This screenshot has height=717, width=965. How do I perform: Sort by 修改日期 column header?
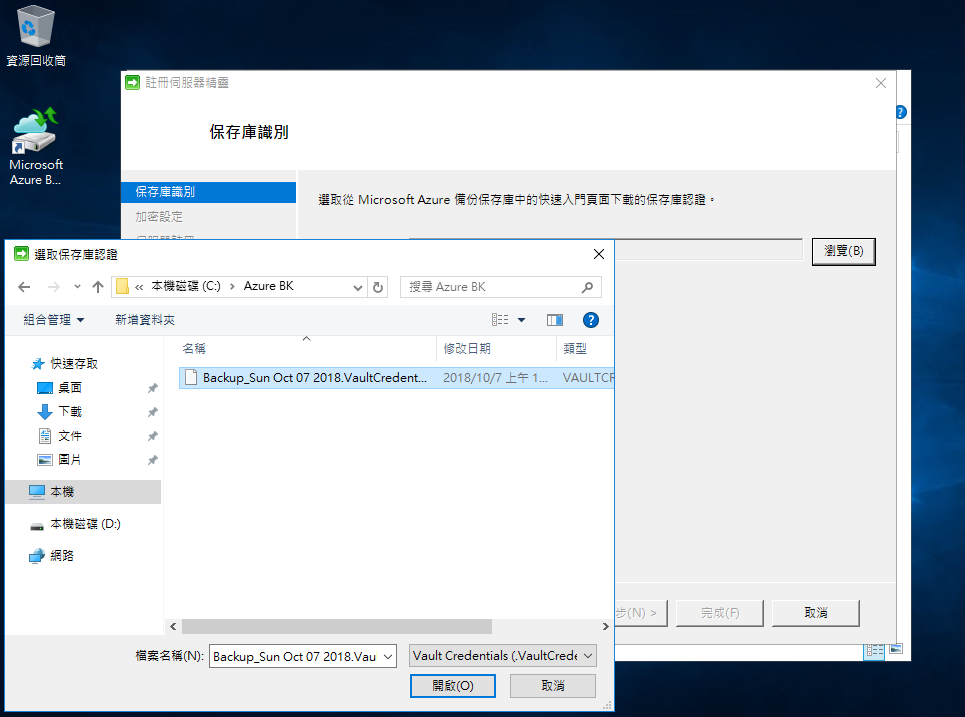496,348
